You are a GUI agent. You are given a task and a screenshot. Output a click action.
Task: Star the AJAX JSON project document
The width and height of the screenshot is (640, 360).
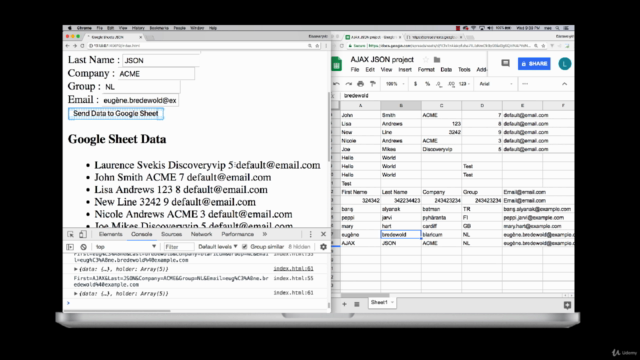[x=426, y=60]
